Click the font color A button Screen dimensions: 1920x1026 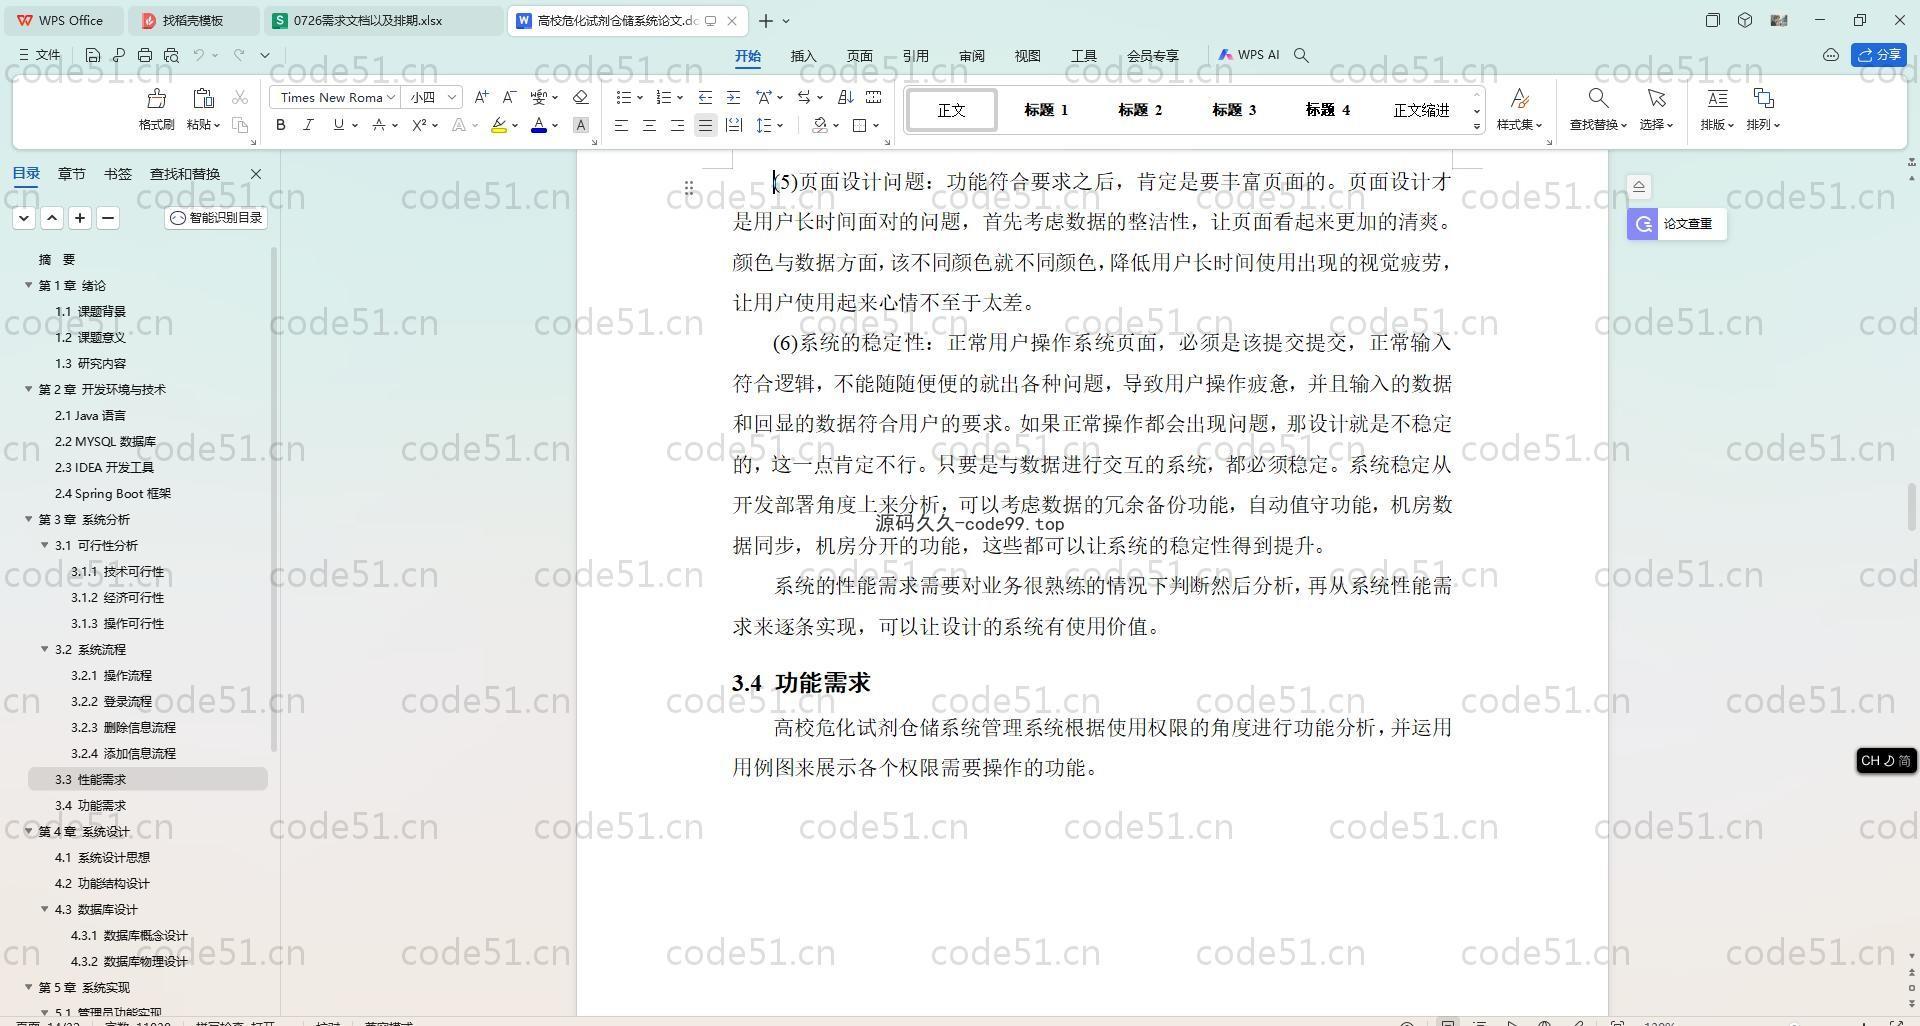pos(539,125)
